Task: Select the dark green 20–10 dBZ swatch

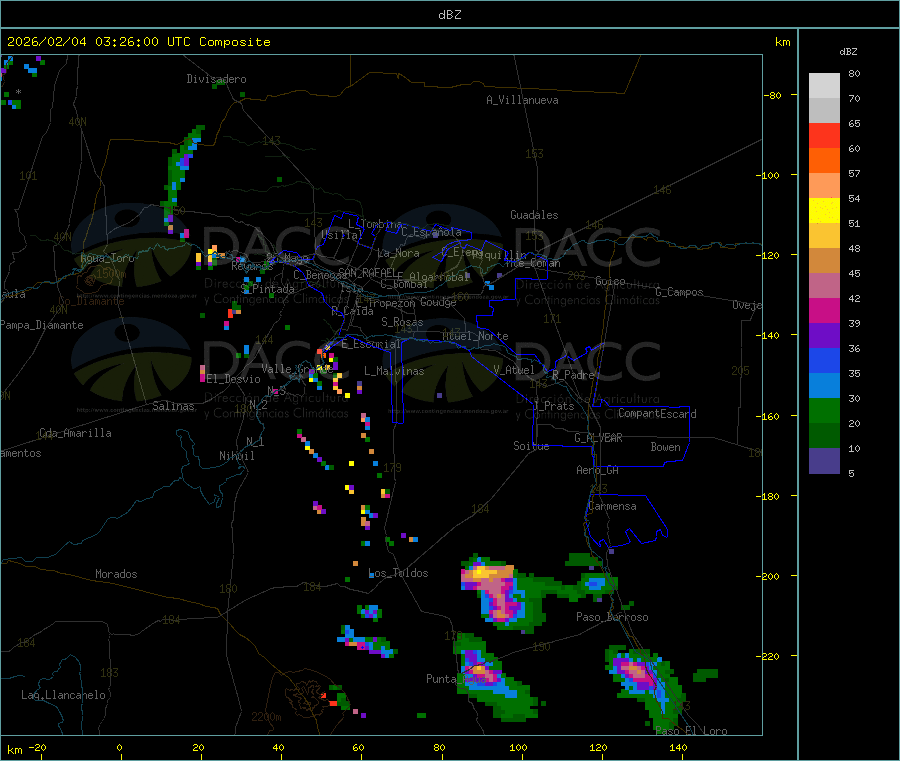Action: pos(824,436)
